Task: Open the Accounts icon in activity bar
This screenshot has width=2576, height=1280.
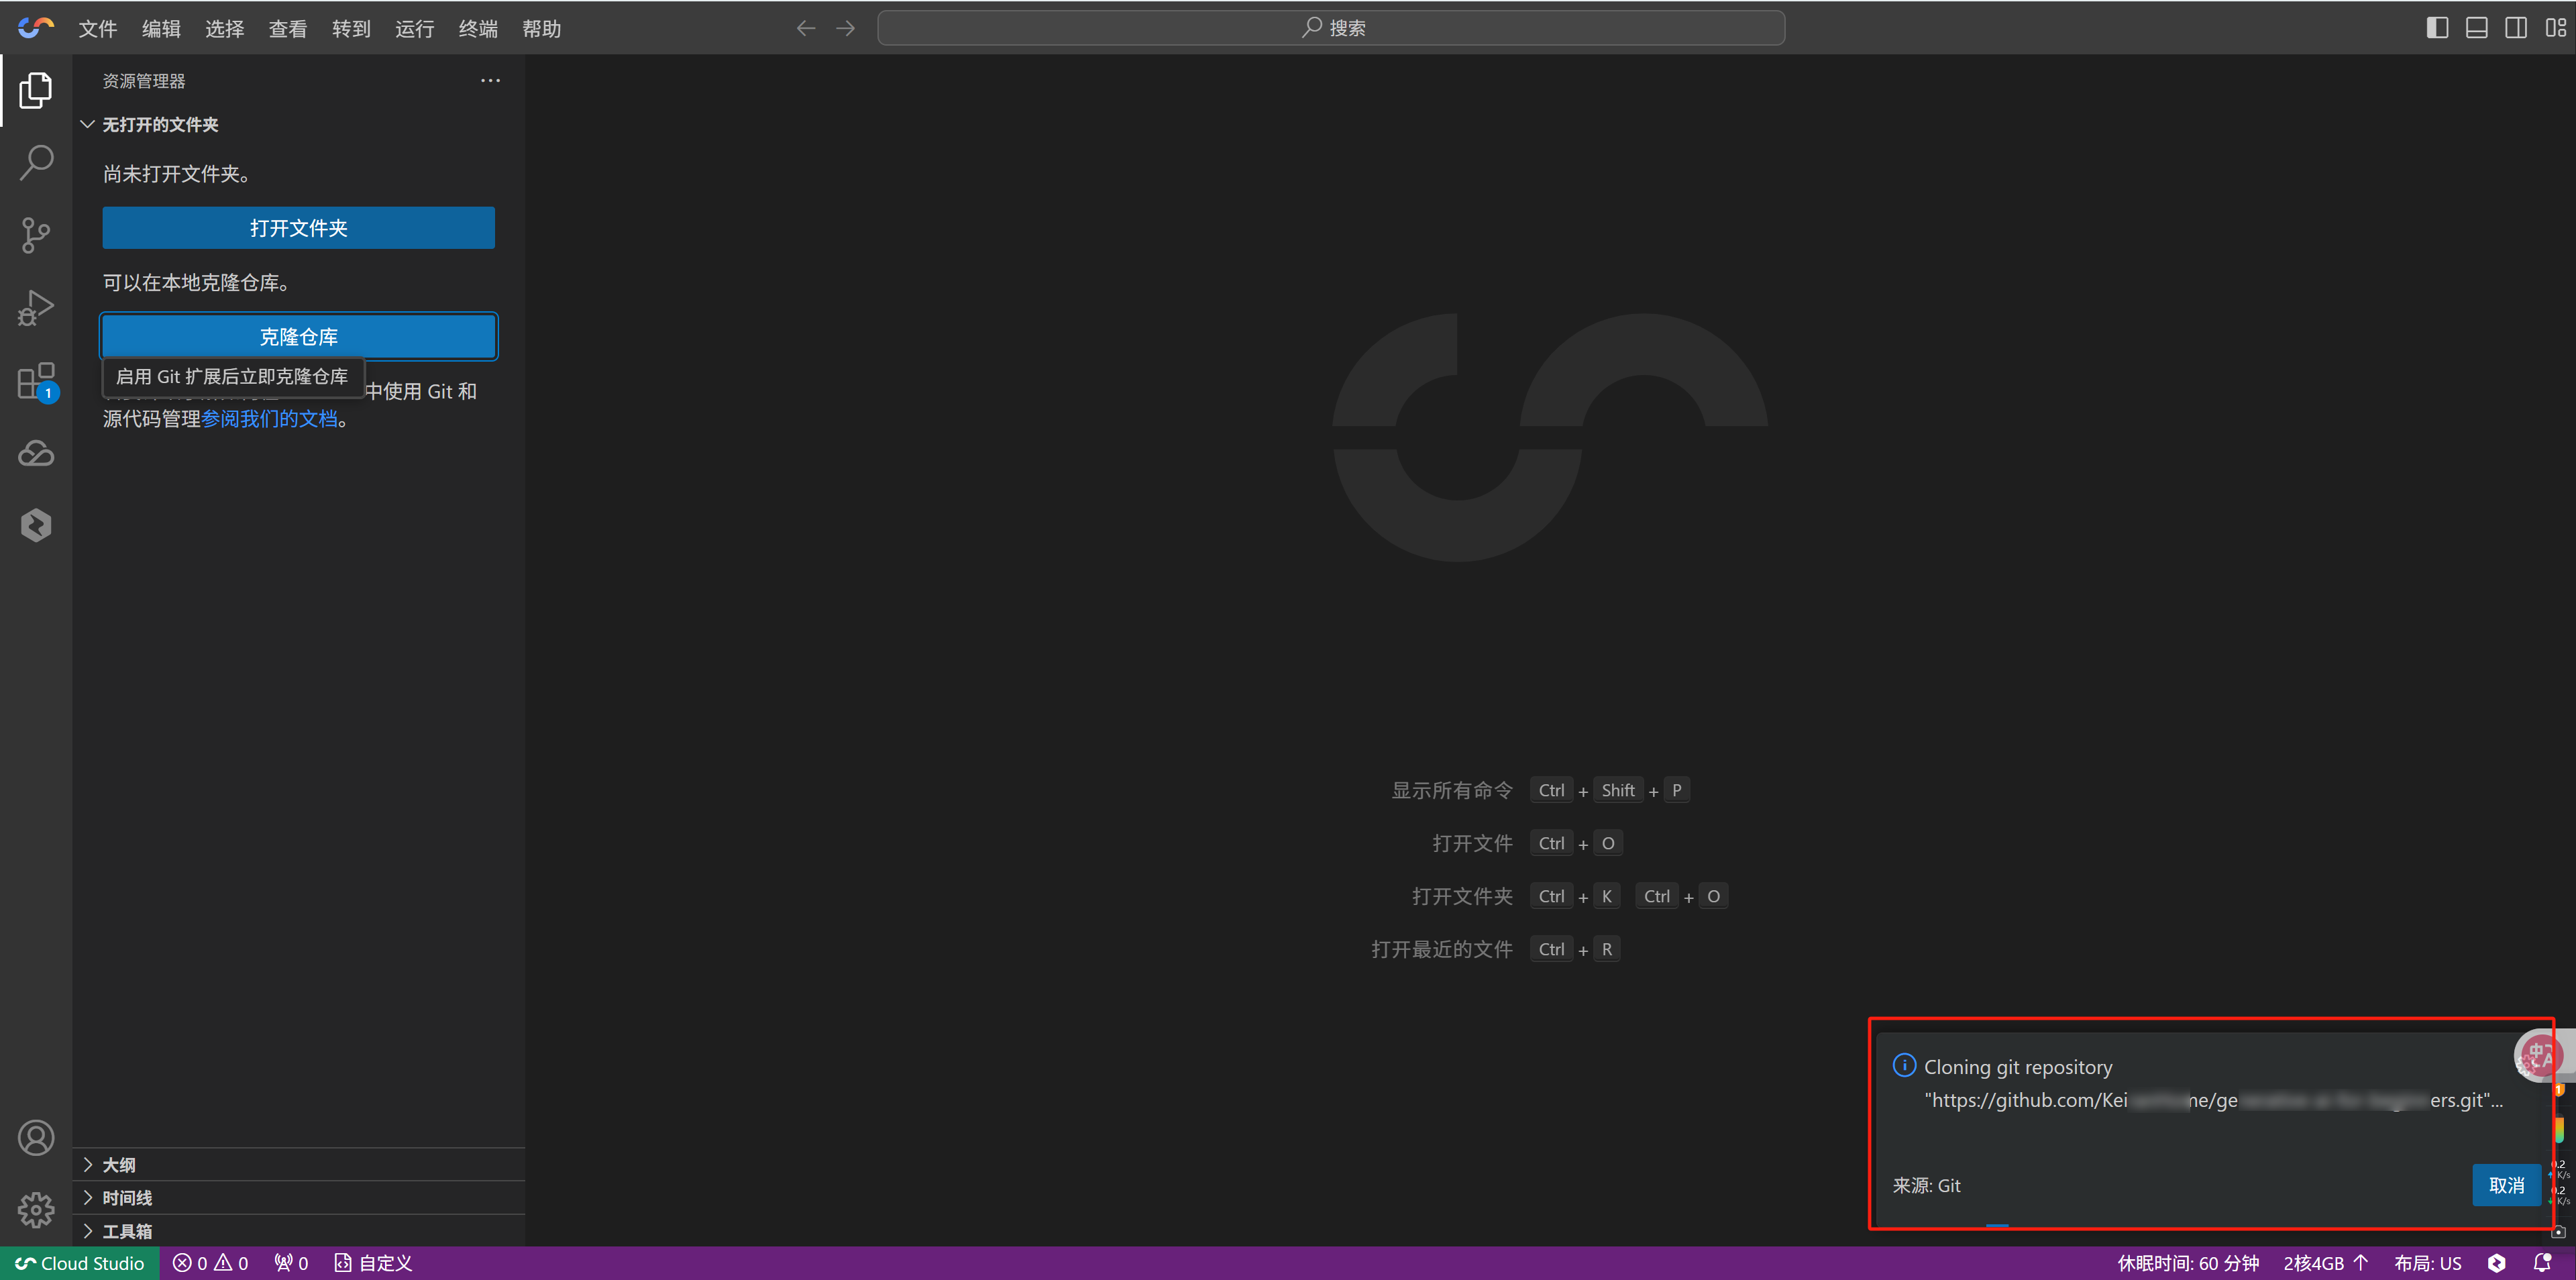Action: click(x=36, y=1138)
